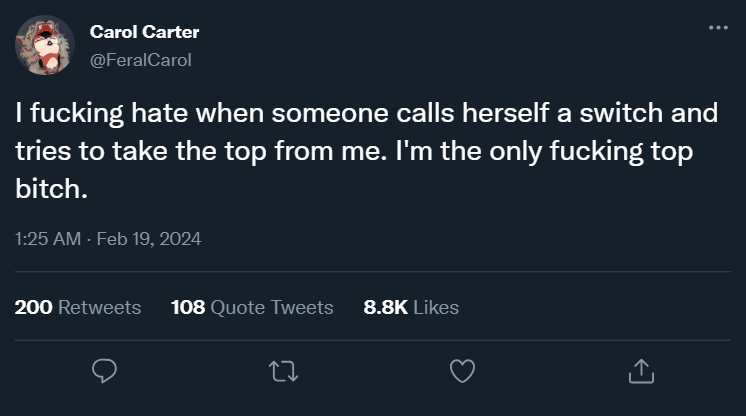Click the @FeralCarol handle
Viewport: 746px width, 416px height.
(x=140, y=60)
